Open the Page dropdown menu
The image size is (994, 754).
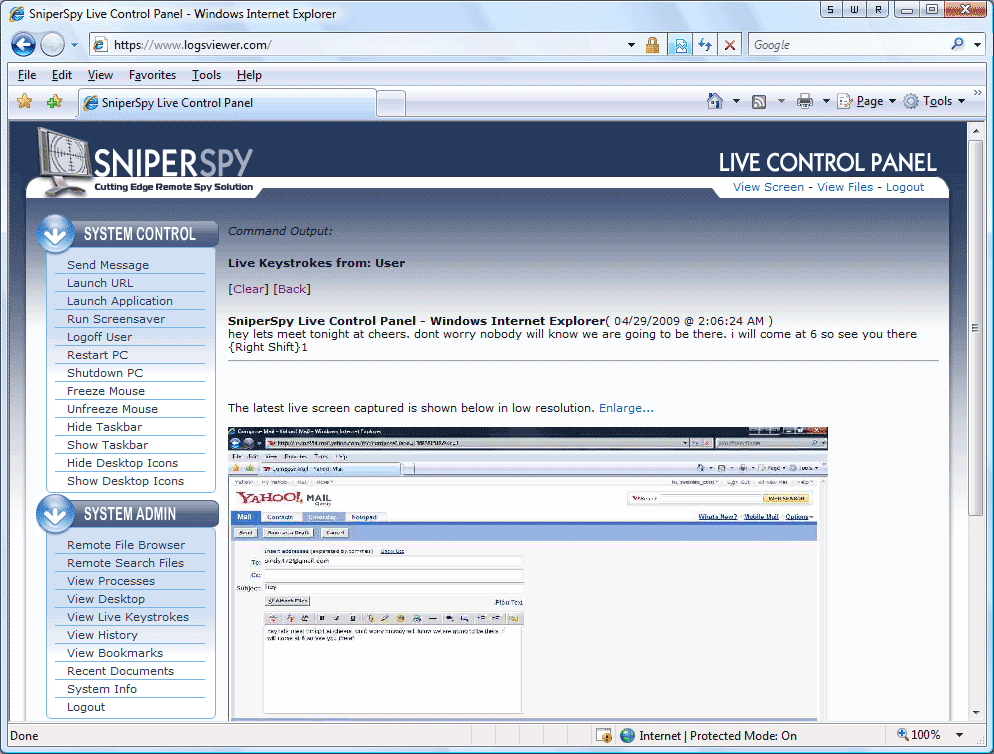point(866,101)
